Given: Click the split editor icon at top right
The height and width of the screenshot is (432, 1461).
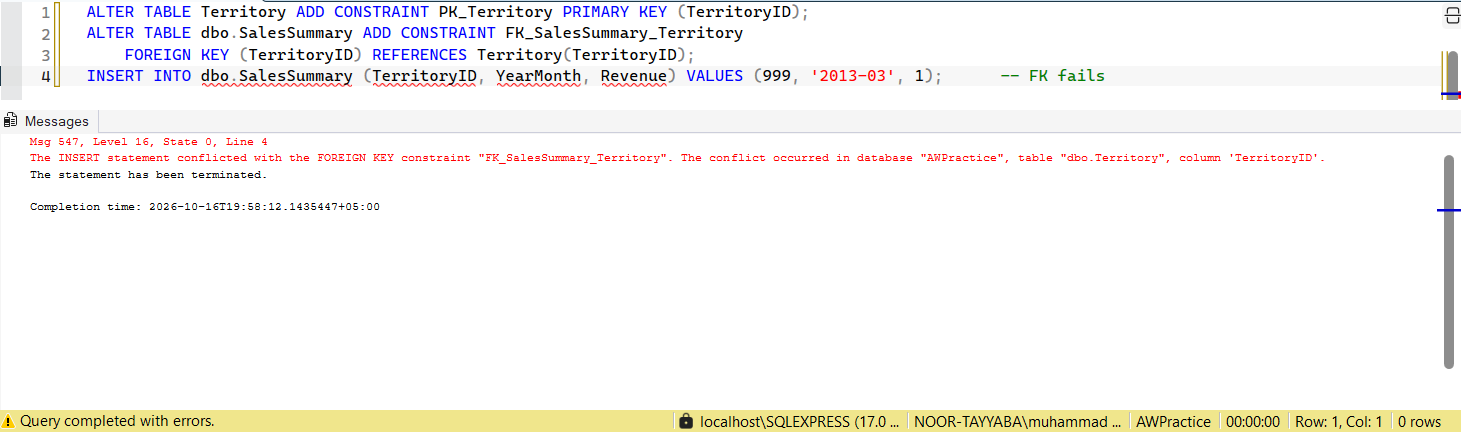Looking at the screenshot, I should [x=1452, y=14].
